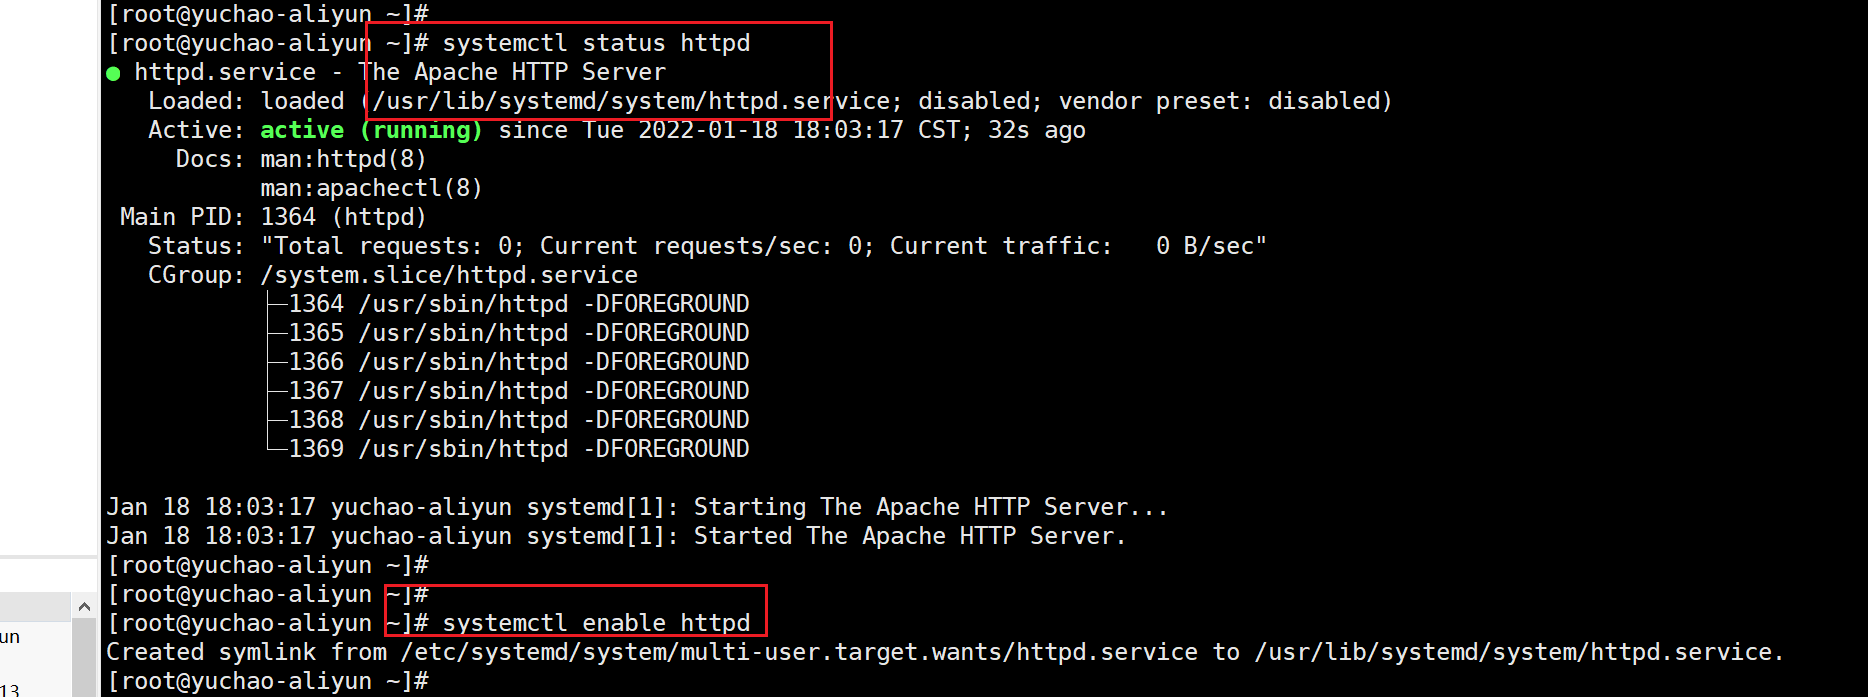Select process 1369 in the CGroup tree
Image resolution: width=1868 pixels, height=697 pixels.
tap(518, 449)
